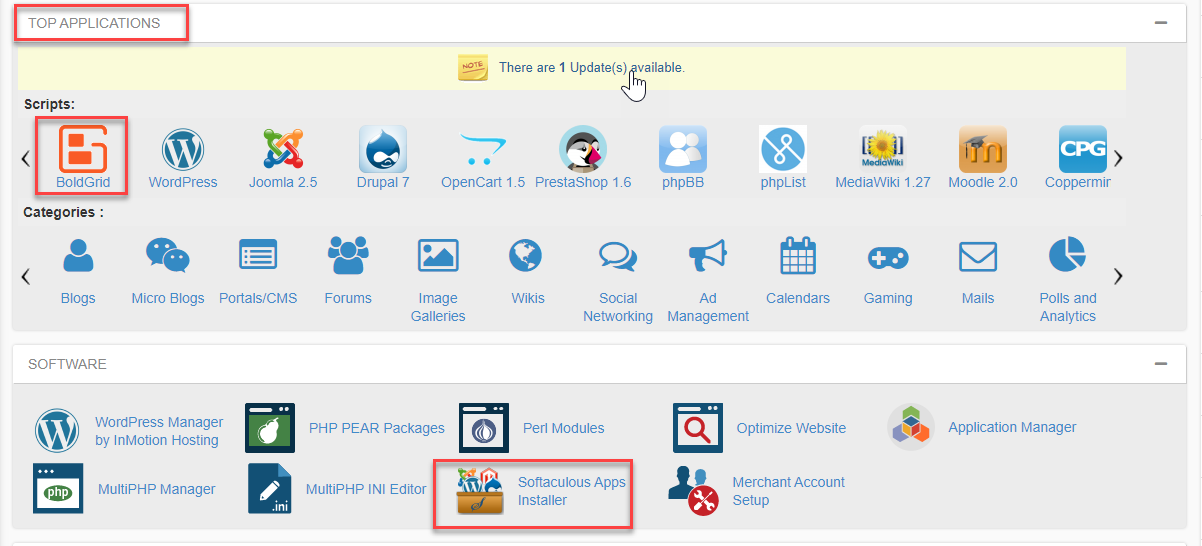Click the PHP PEAR Packages icon
1202x546 pixels.
(x=270, y=428)
